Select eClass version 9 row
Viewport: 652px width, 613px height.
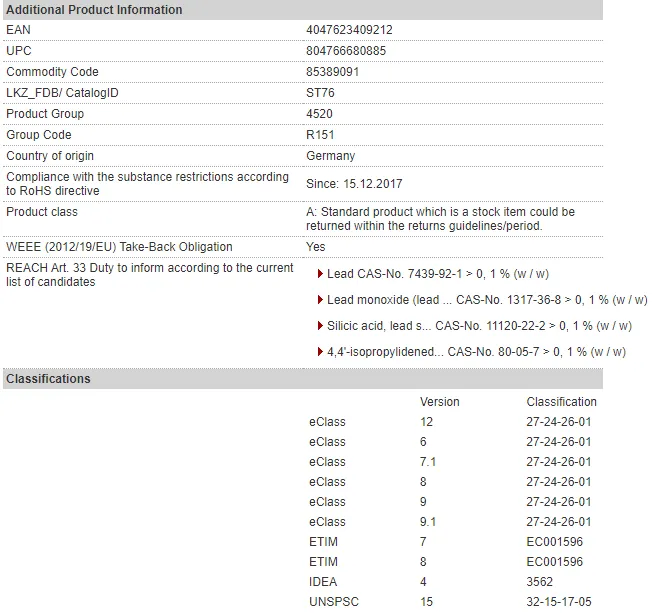pos(450,502)
